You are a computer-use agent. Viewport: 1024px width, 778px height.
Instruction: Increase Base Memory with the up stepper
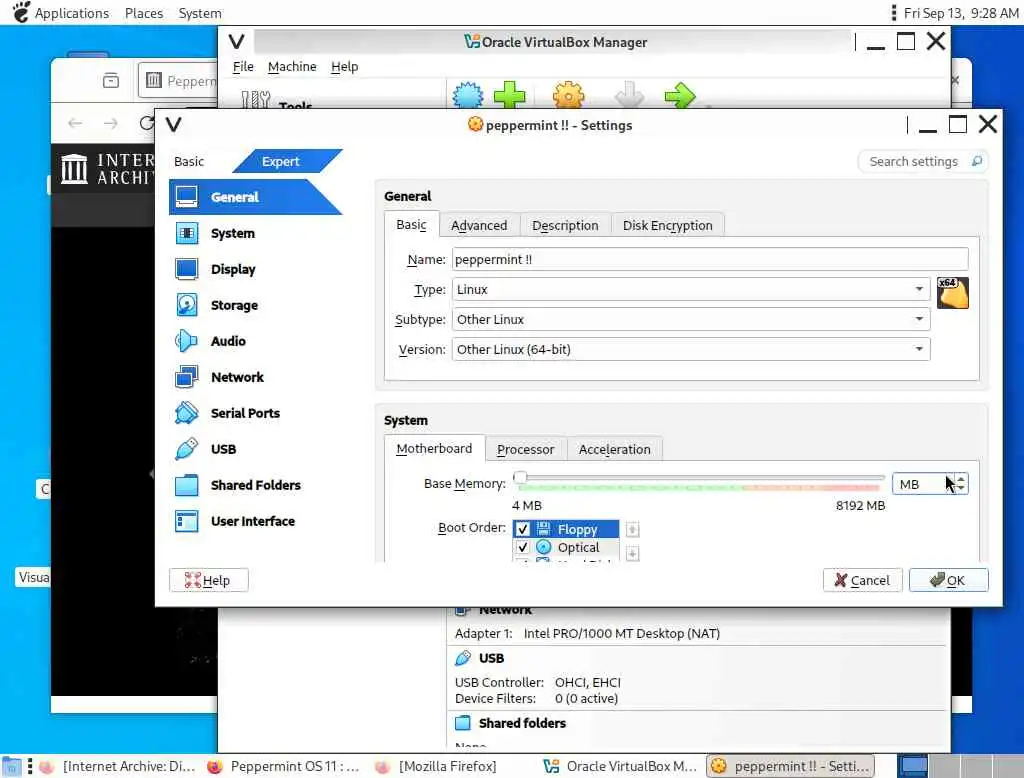pos(961,478)
